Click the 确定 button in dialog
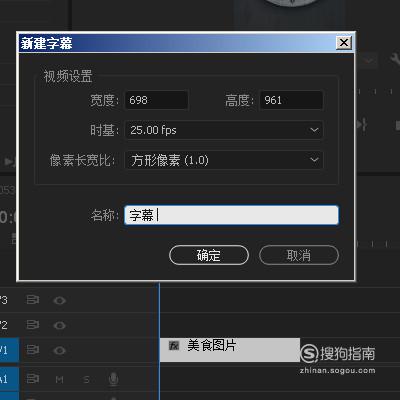The image size is (400, 400). (x=209, y=255)
